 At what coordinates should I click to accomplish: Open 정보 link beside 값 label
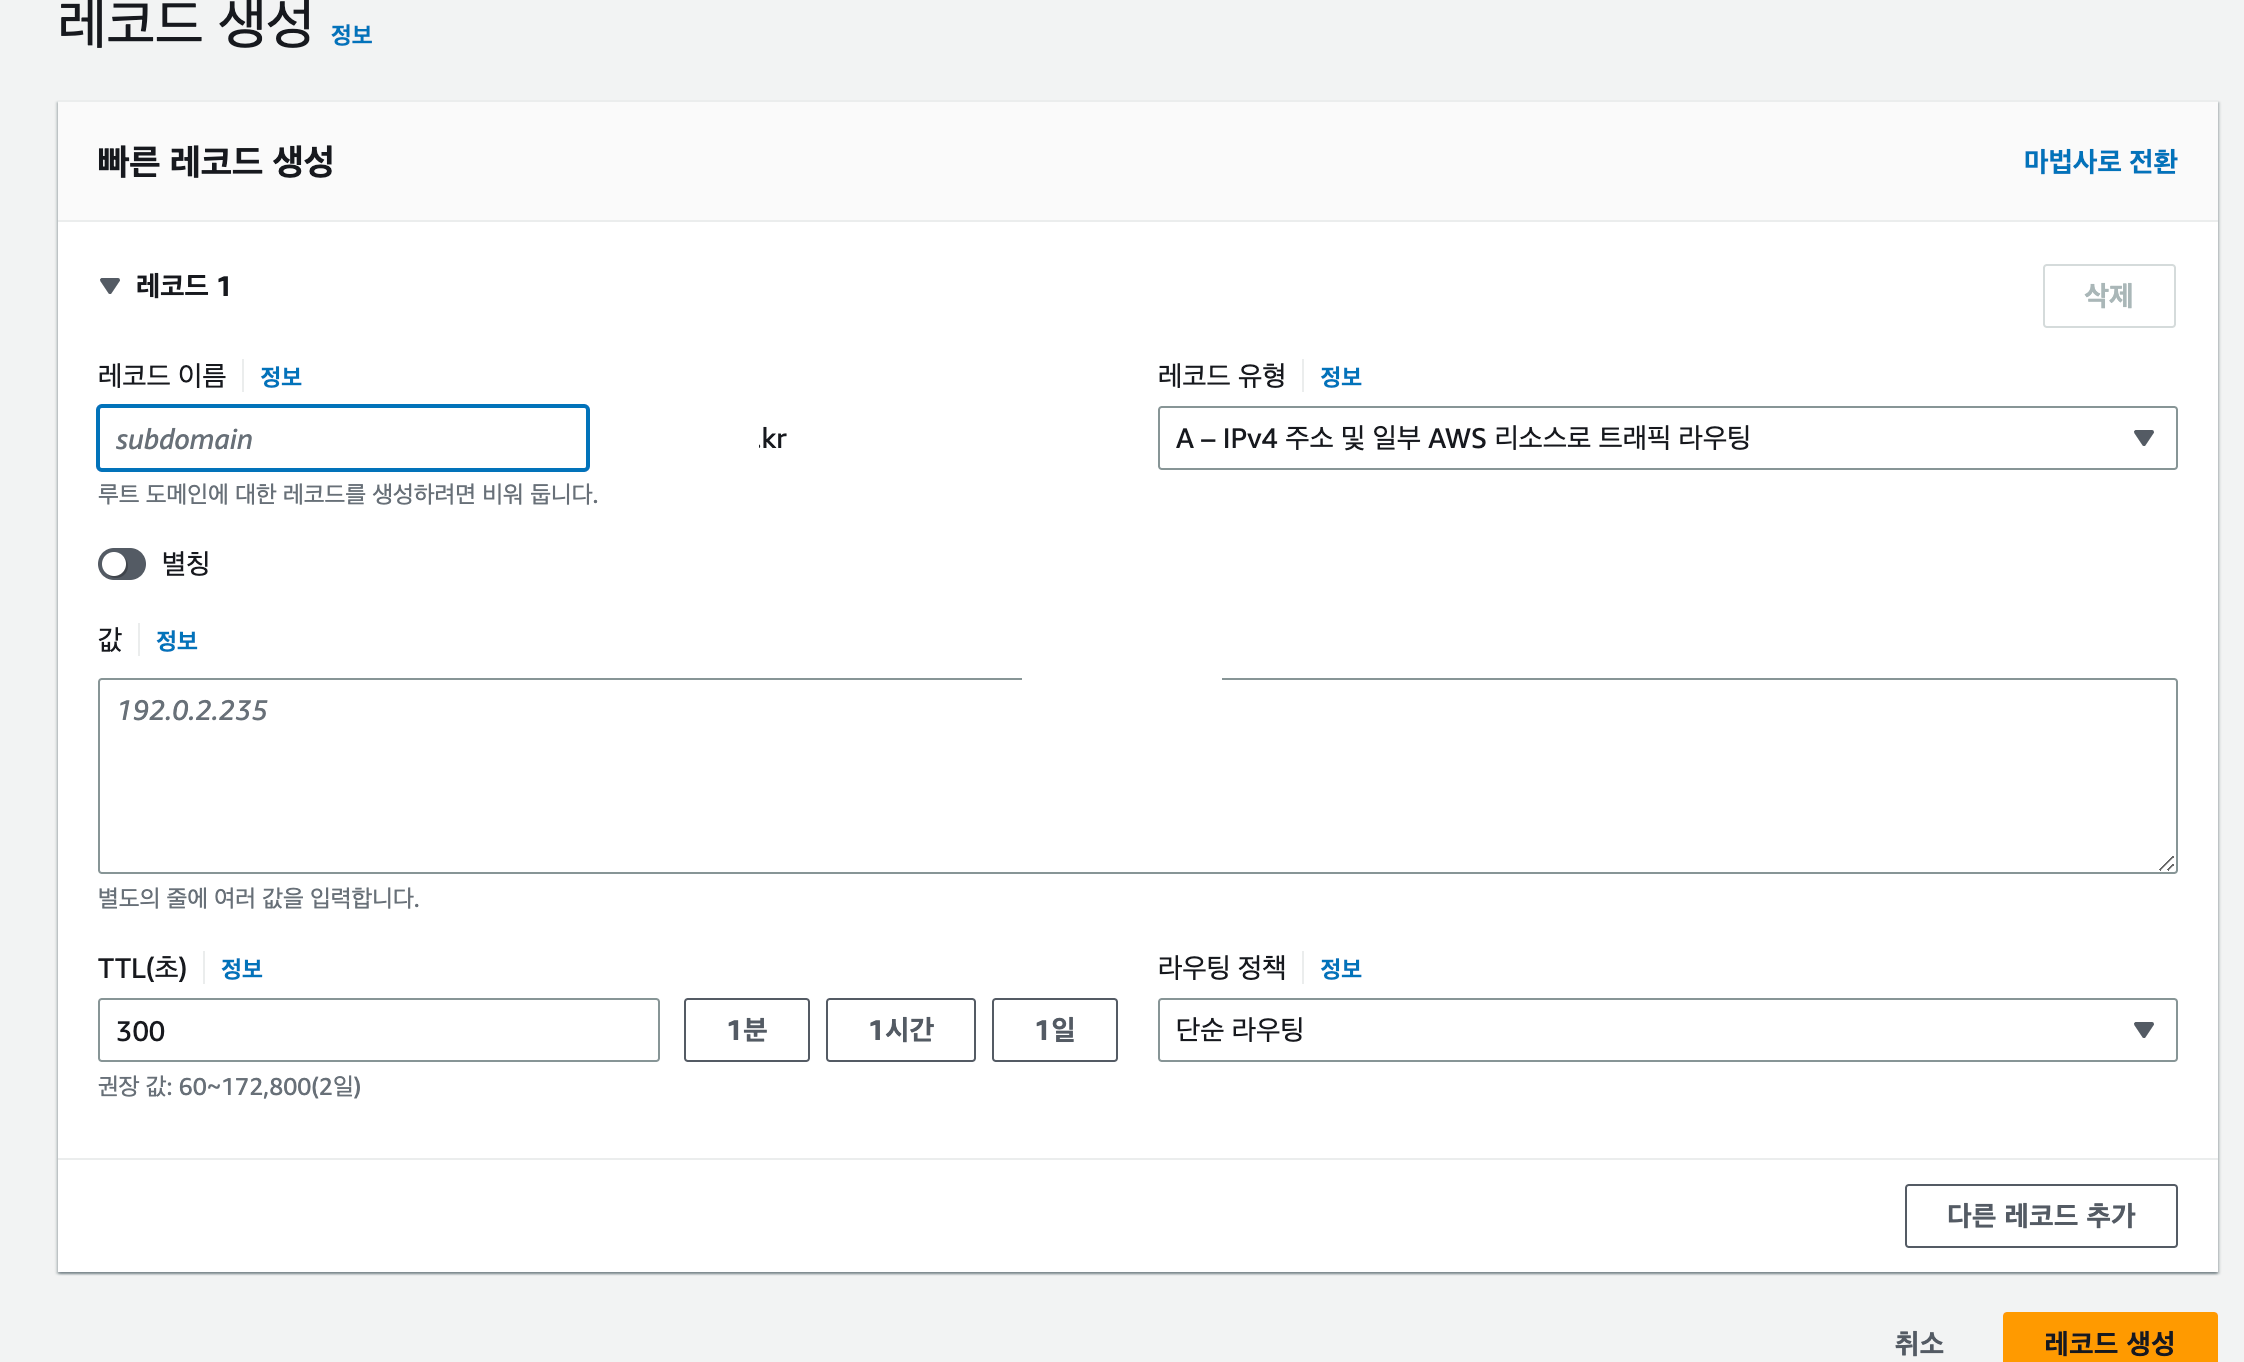176,641
